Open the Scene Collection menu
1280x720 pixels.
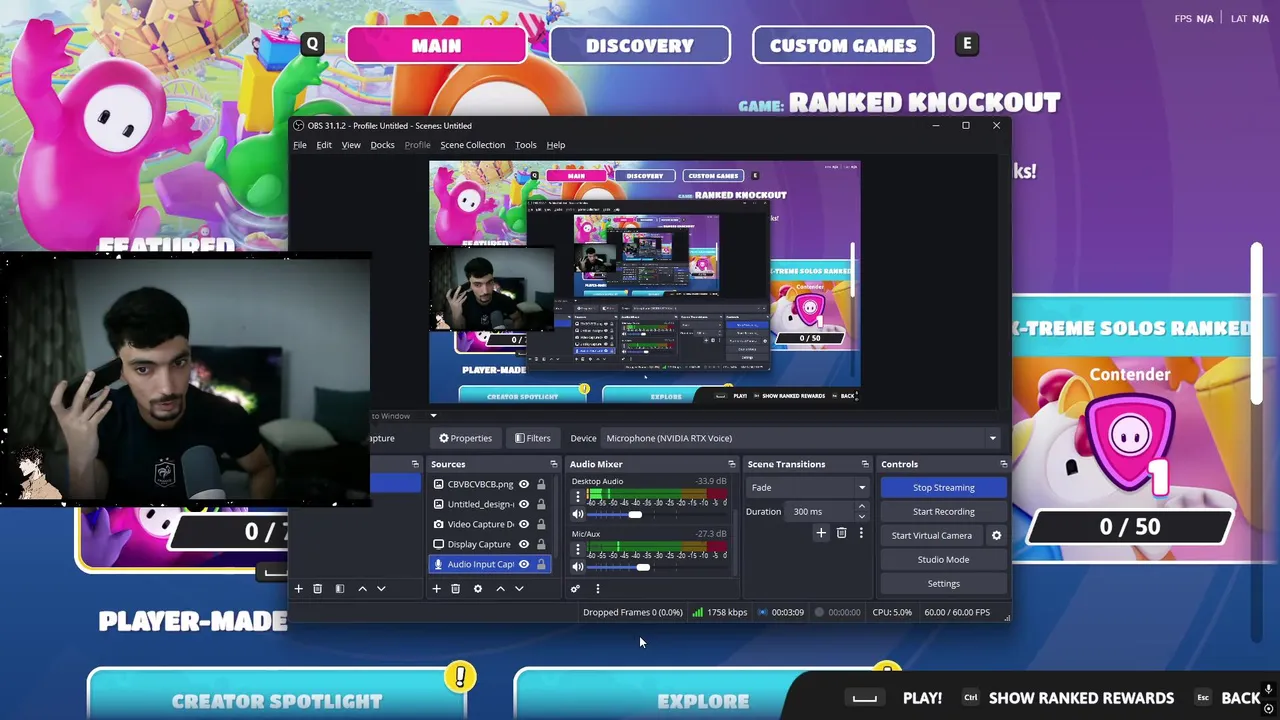(472, 145)
